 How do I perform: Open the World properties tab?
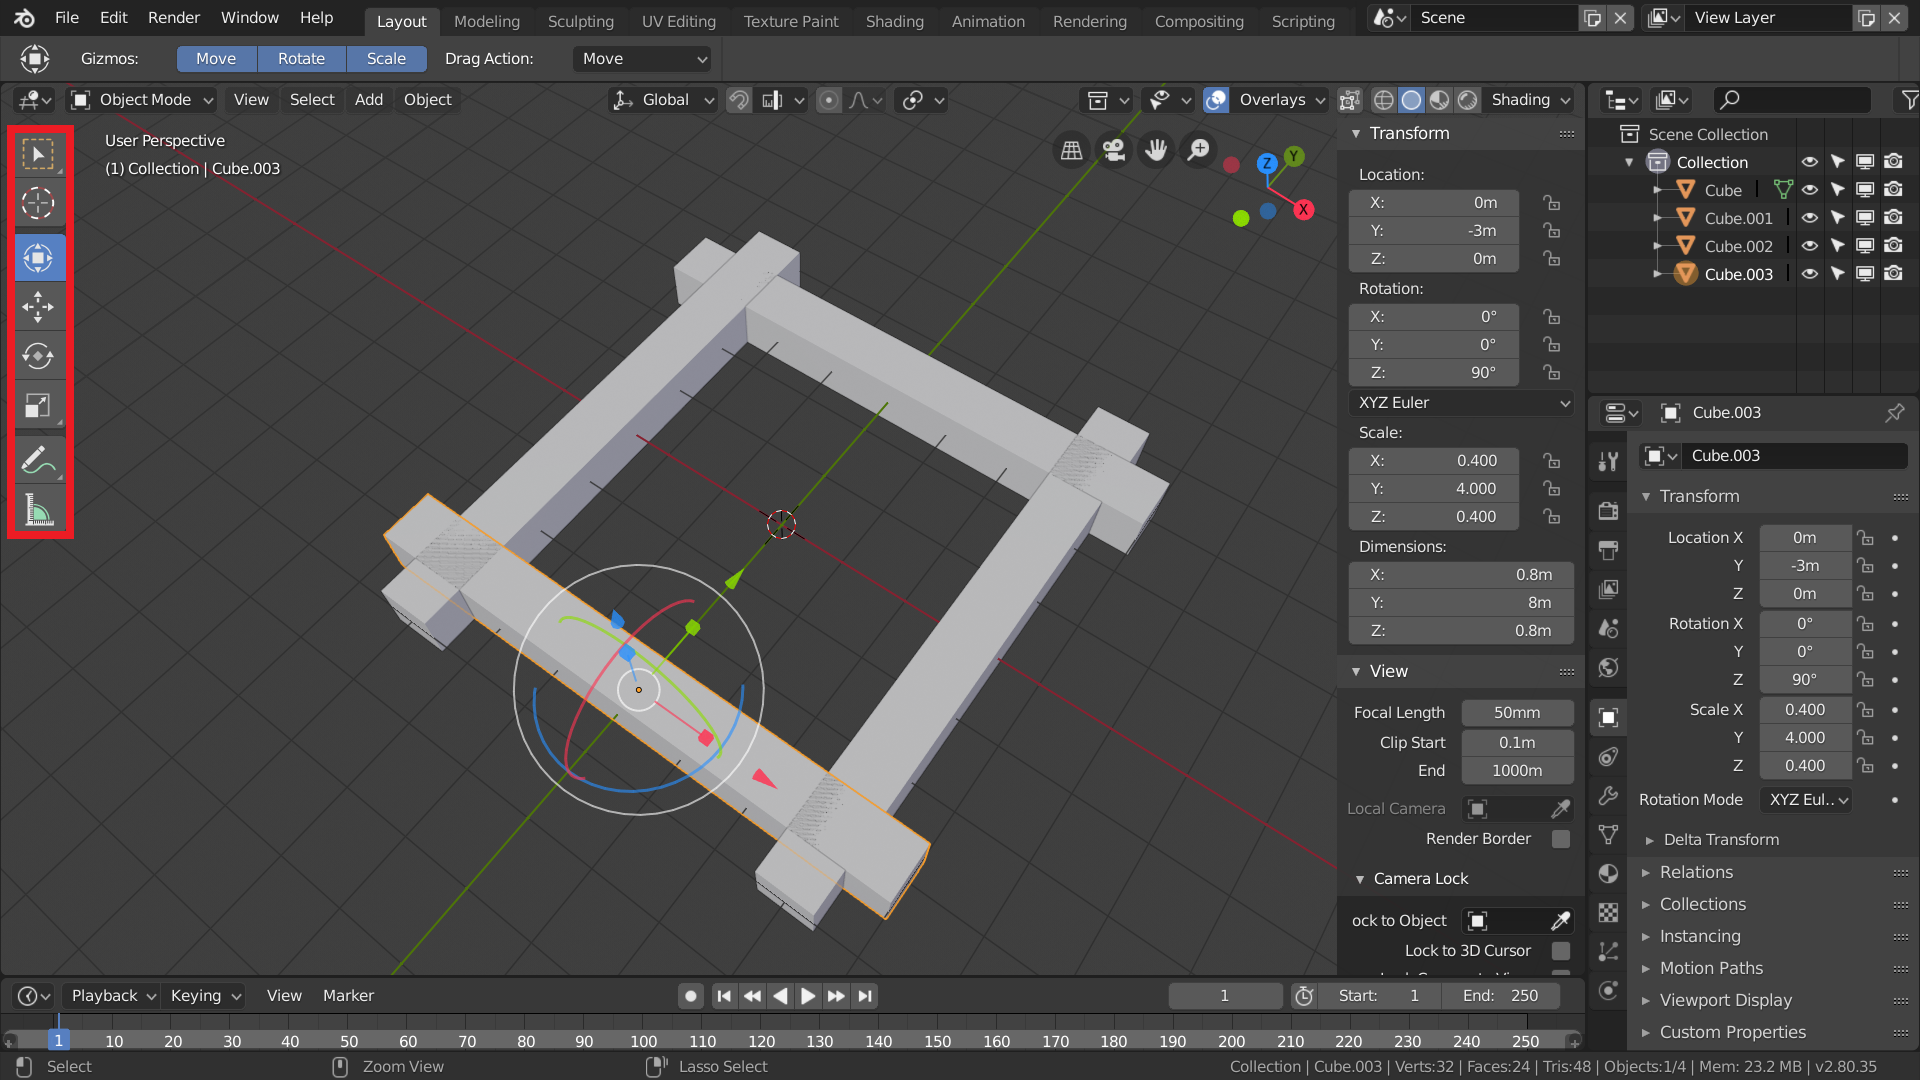1608,667
